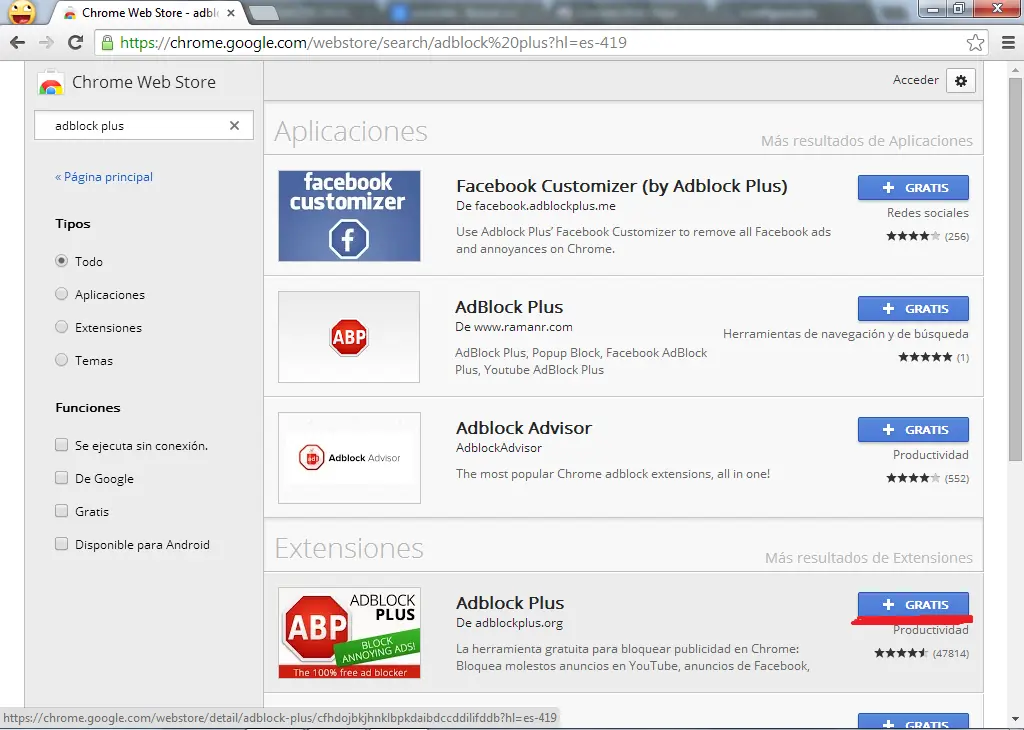Image resolution: width=1024 pixels, height=730 pixels.
Task: Enable the 'Disponible para Android' checkbox
Action: point(61,544)
